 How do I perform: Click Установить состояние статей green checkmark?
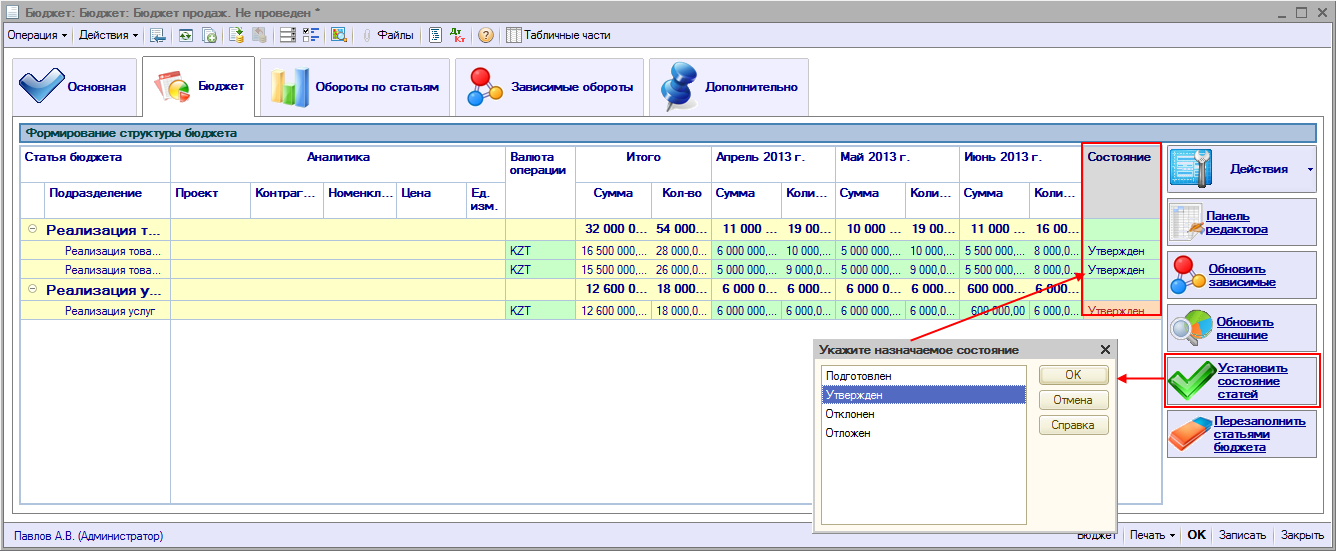coord(1242,381)
